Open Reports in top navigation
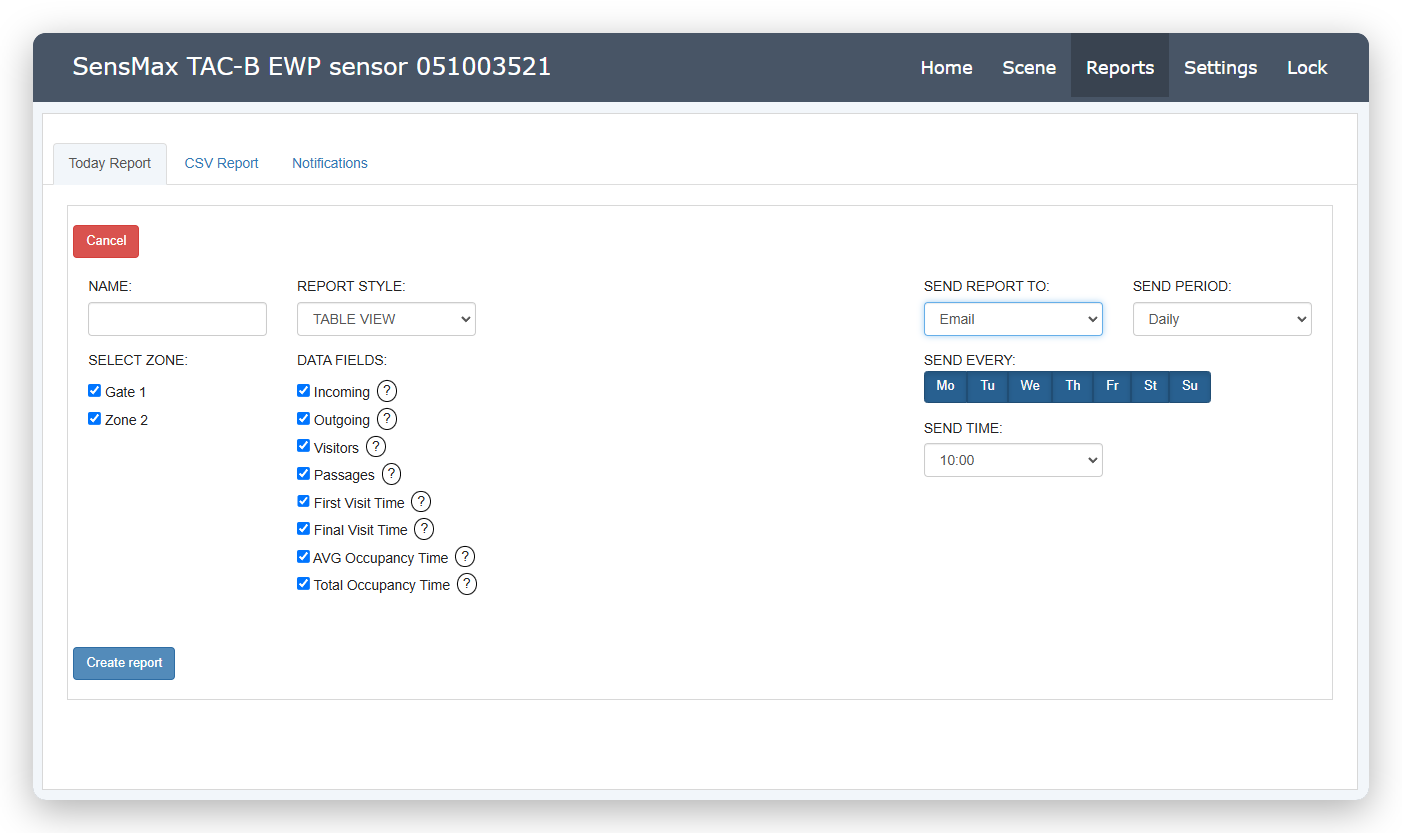The height and width of the screenshot is (833, 1402). pyautogui.click(x=1120, y=66)
